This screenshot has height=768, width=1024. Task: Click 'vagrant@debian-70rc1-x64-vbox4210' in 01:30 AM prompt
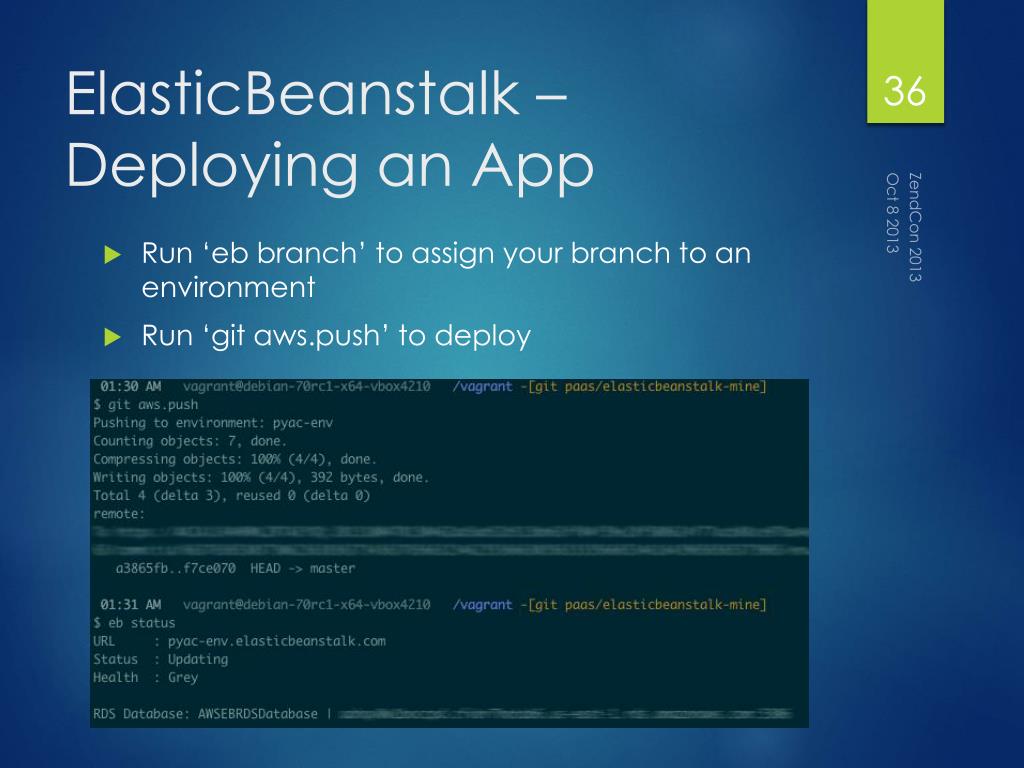click(x=306, y=387)
